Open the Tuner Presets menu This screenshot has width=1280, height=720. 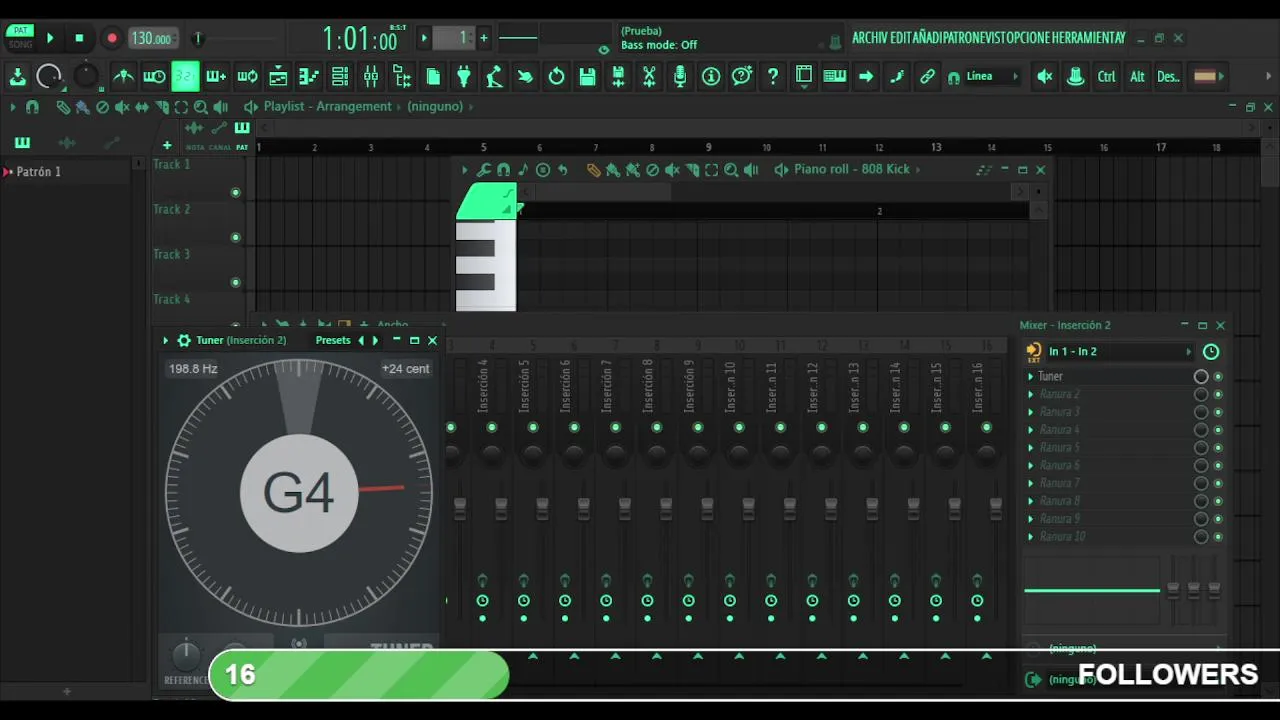click(x=333, y=340)
